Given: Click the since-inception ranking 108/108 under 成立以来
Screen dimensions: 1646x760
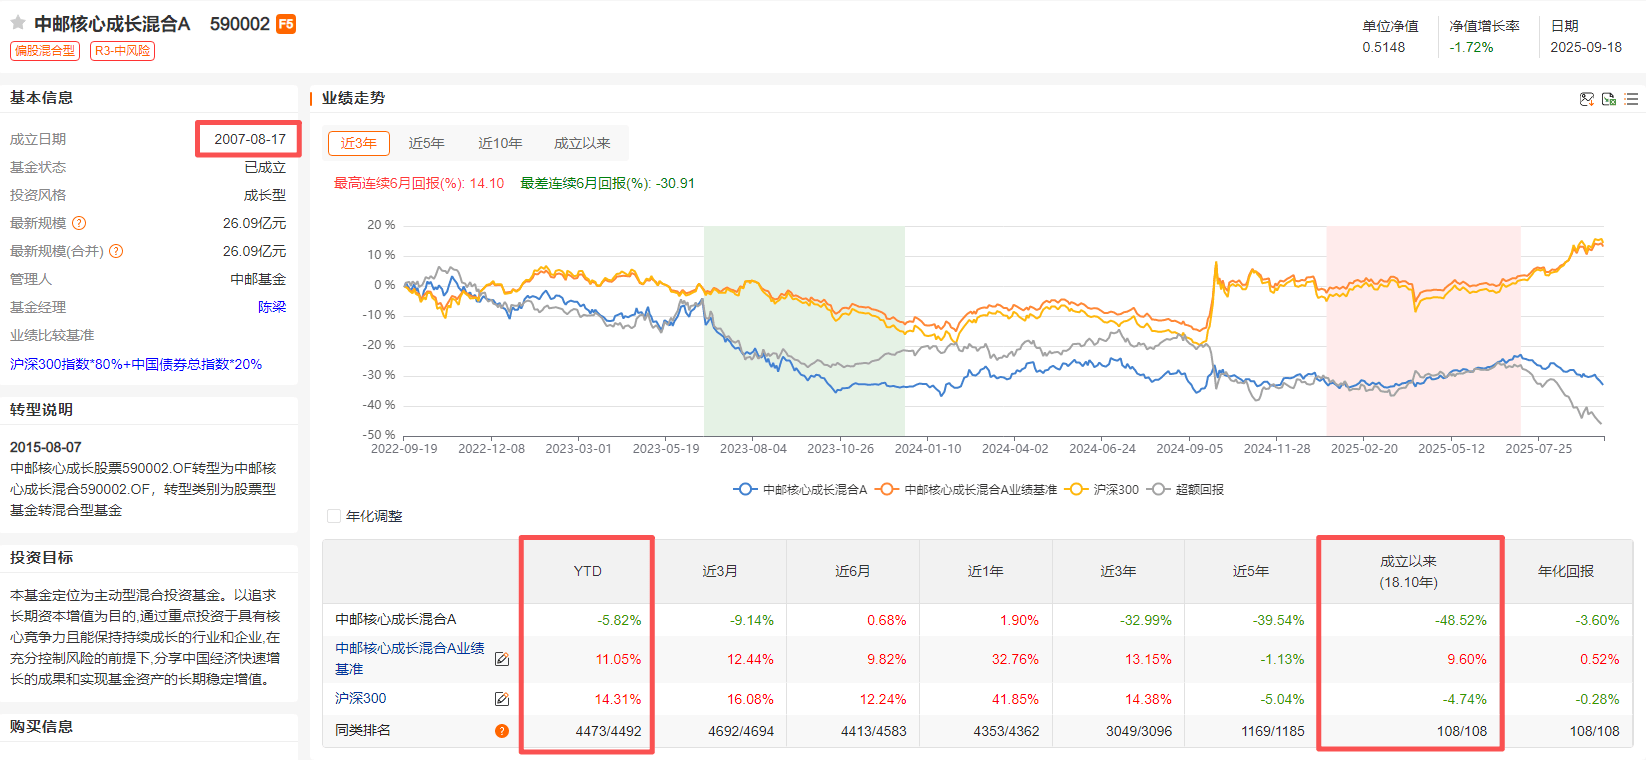Looking at the screenshot, I should tap(1462, 731).
